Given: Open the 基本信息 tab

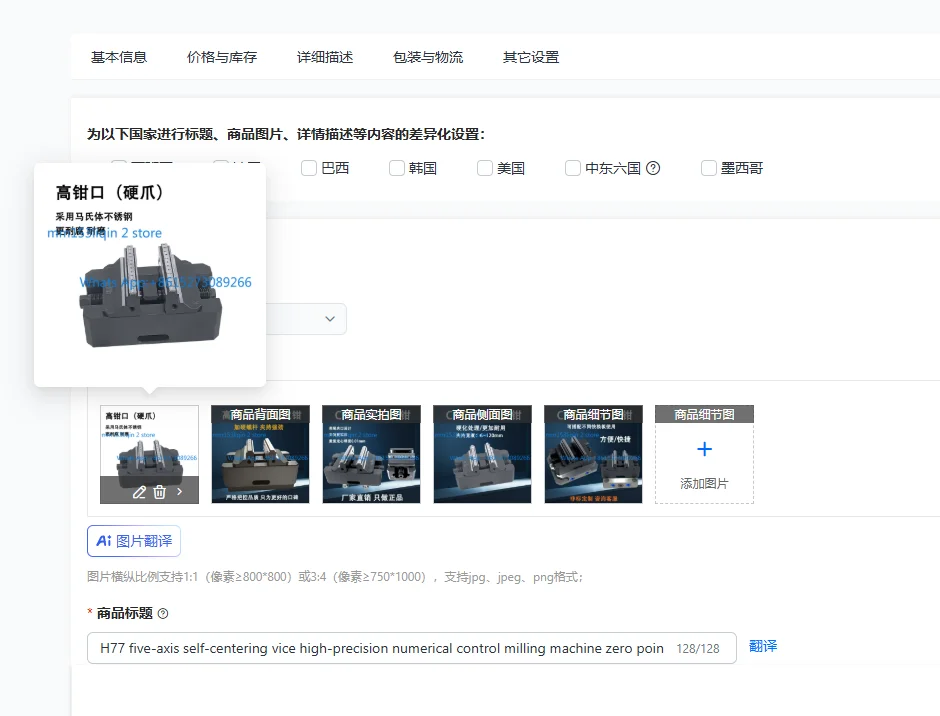Looking at the screenshot, I should 119,57.
